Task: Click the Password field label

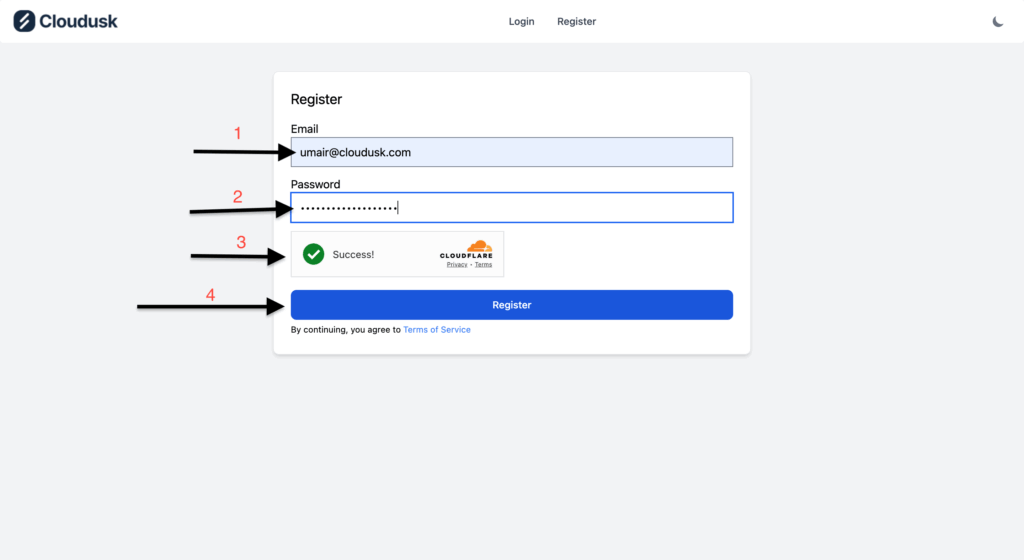Action: 315,184
